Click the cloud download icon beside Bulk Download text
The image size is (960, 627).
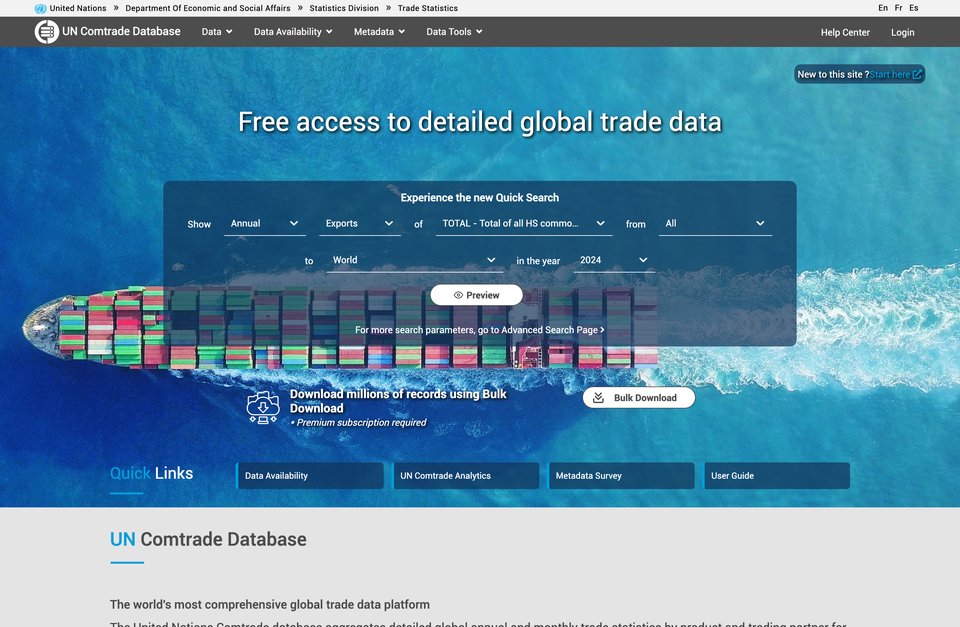263,408
